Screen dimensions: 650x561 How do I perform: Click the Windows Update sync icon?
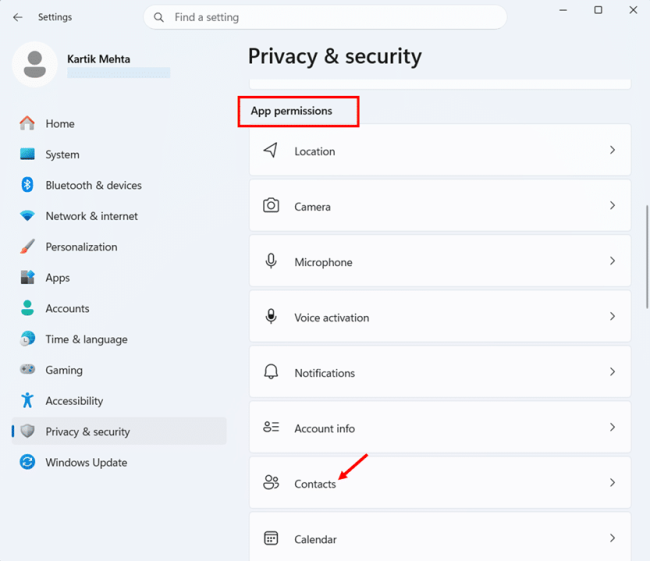[x=27, y=462]
